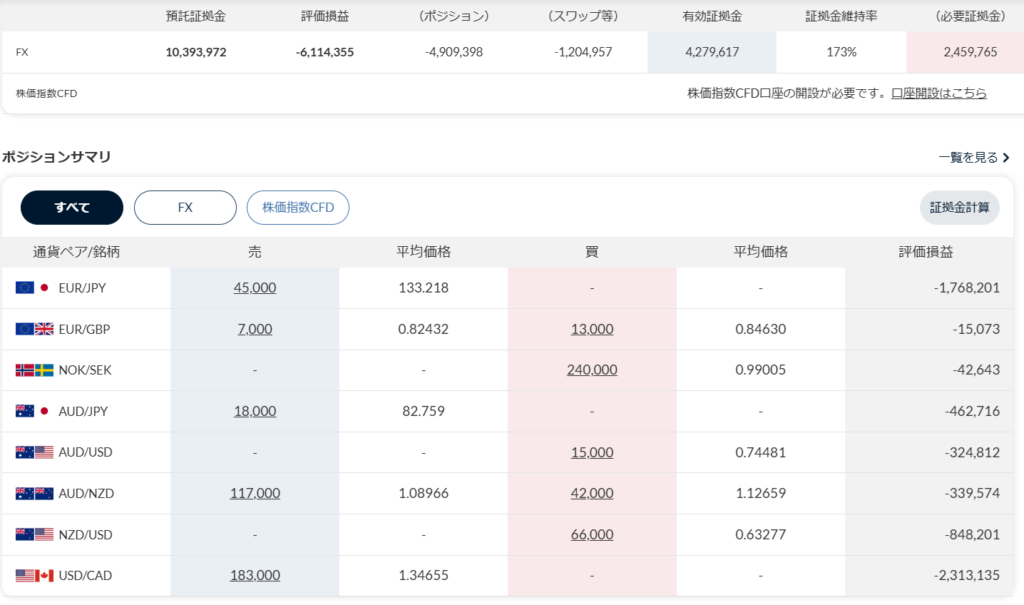The height and width of the screenshot is (605, 1024).
Task: Click the USD/CAD flag icon
Action: click(x=34, y=575)
